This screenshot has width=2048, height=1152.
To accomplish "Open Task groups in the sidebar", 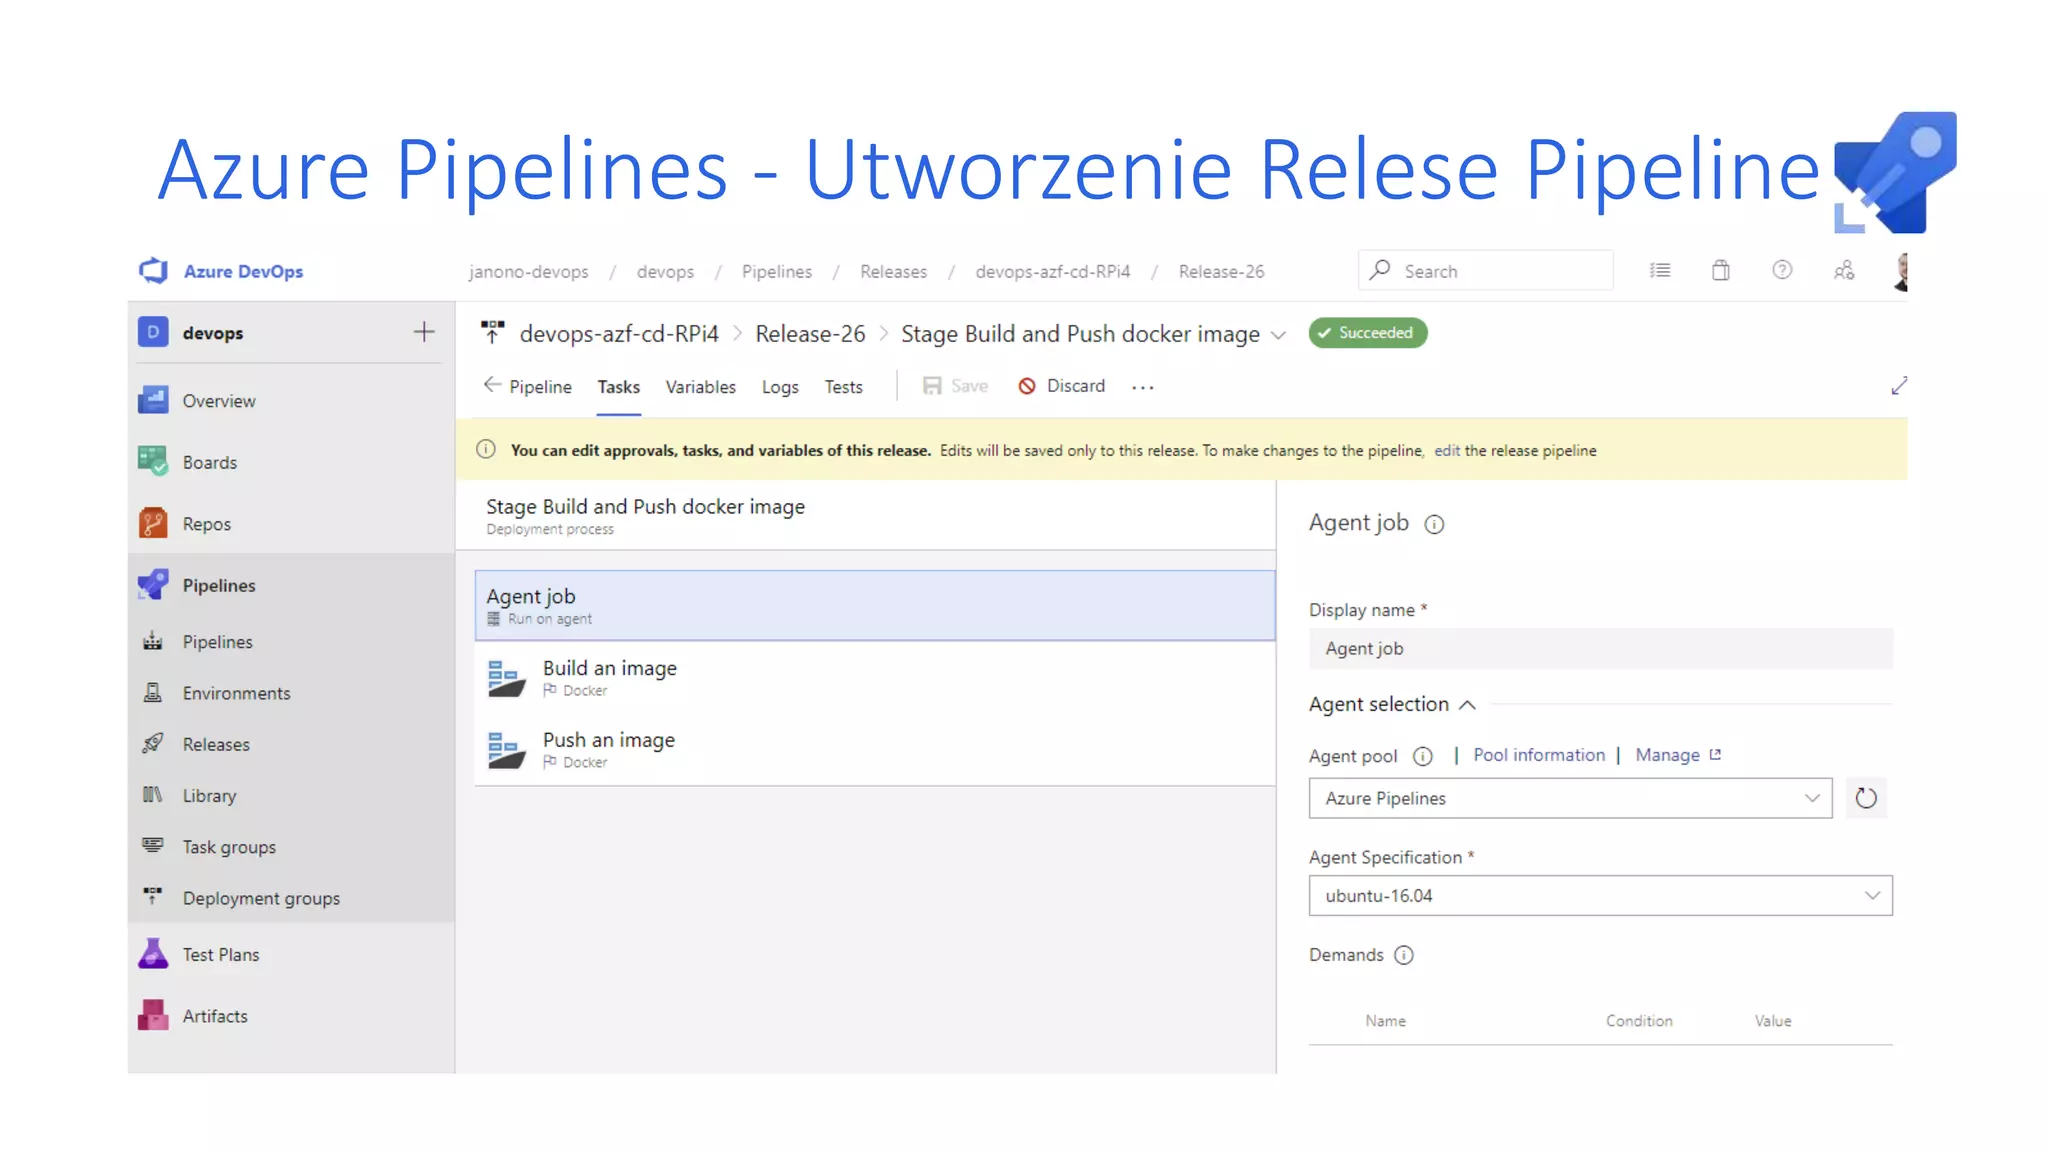I will (x=229, y=847).
